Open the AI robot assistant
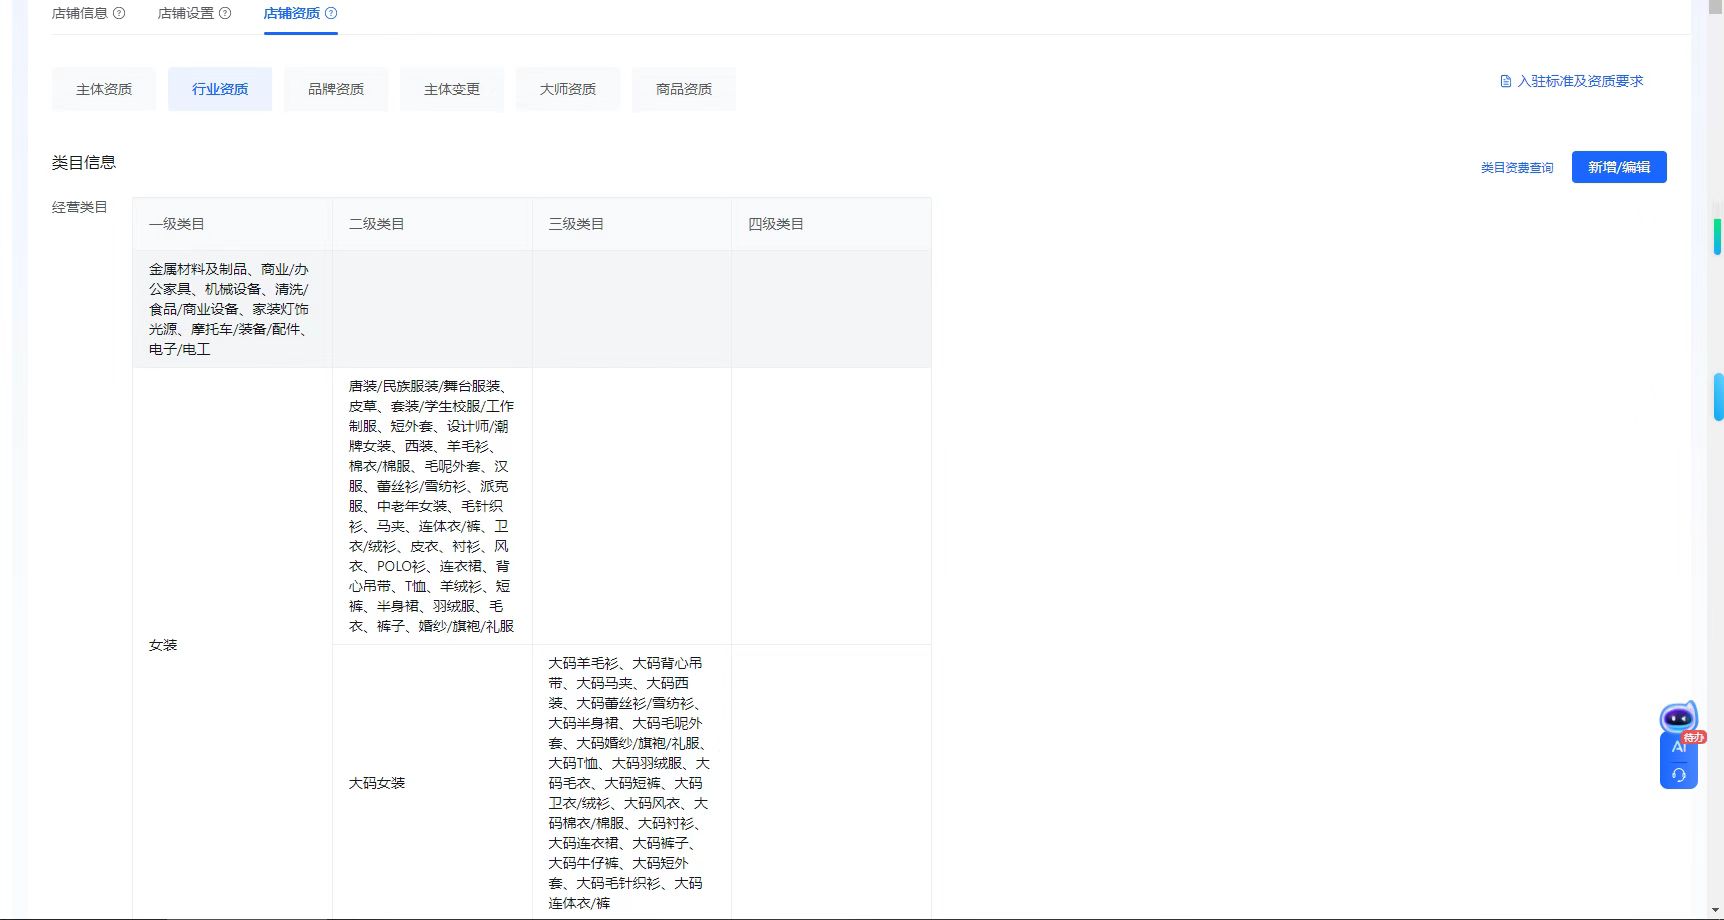1724x920 pixels. pos(1678,719)
